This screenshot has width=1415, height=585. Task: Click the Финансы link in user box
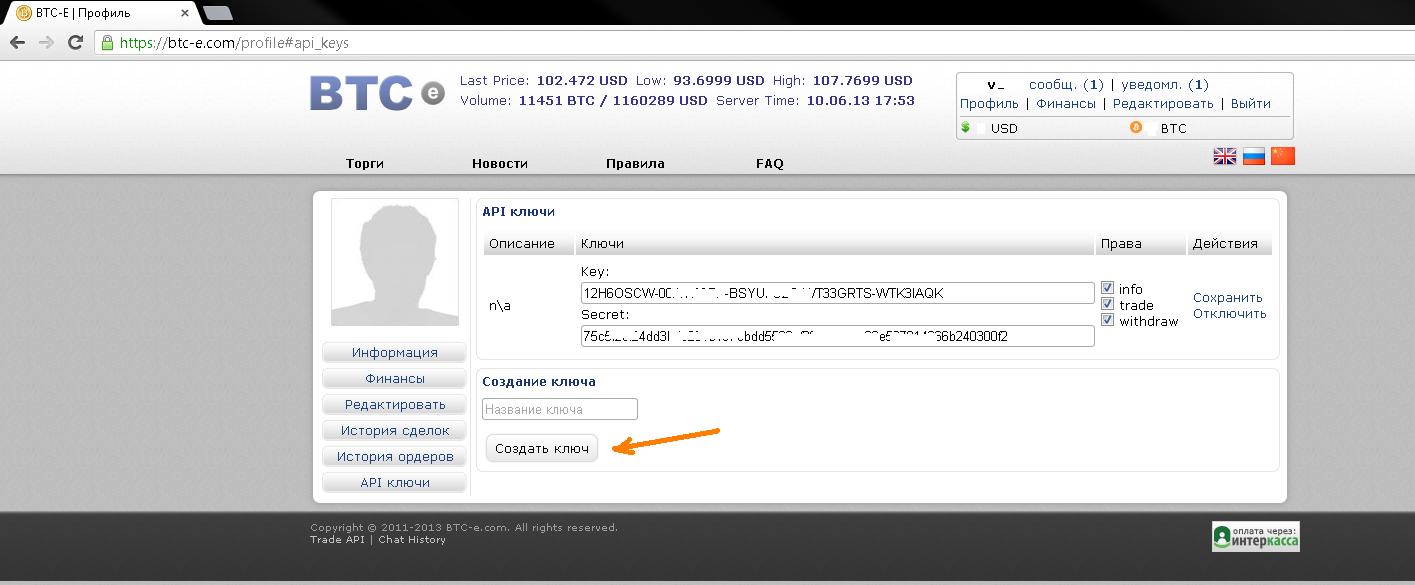pos(1066,103)
